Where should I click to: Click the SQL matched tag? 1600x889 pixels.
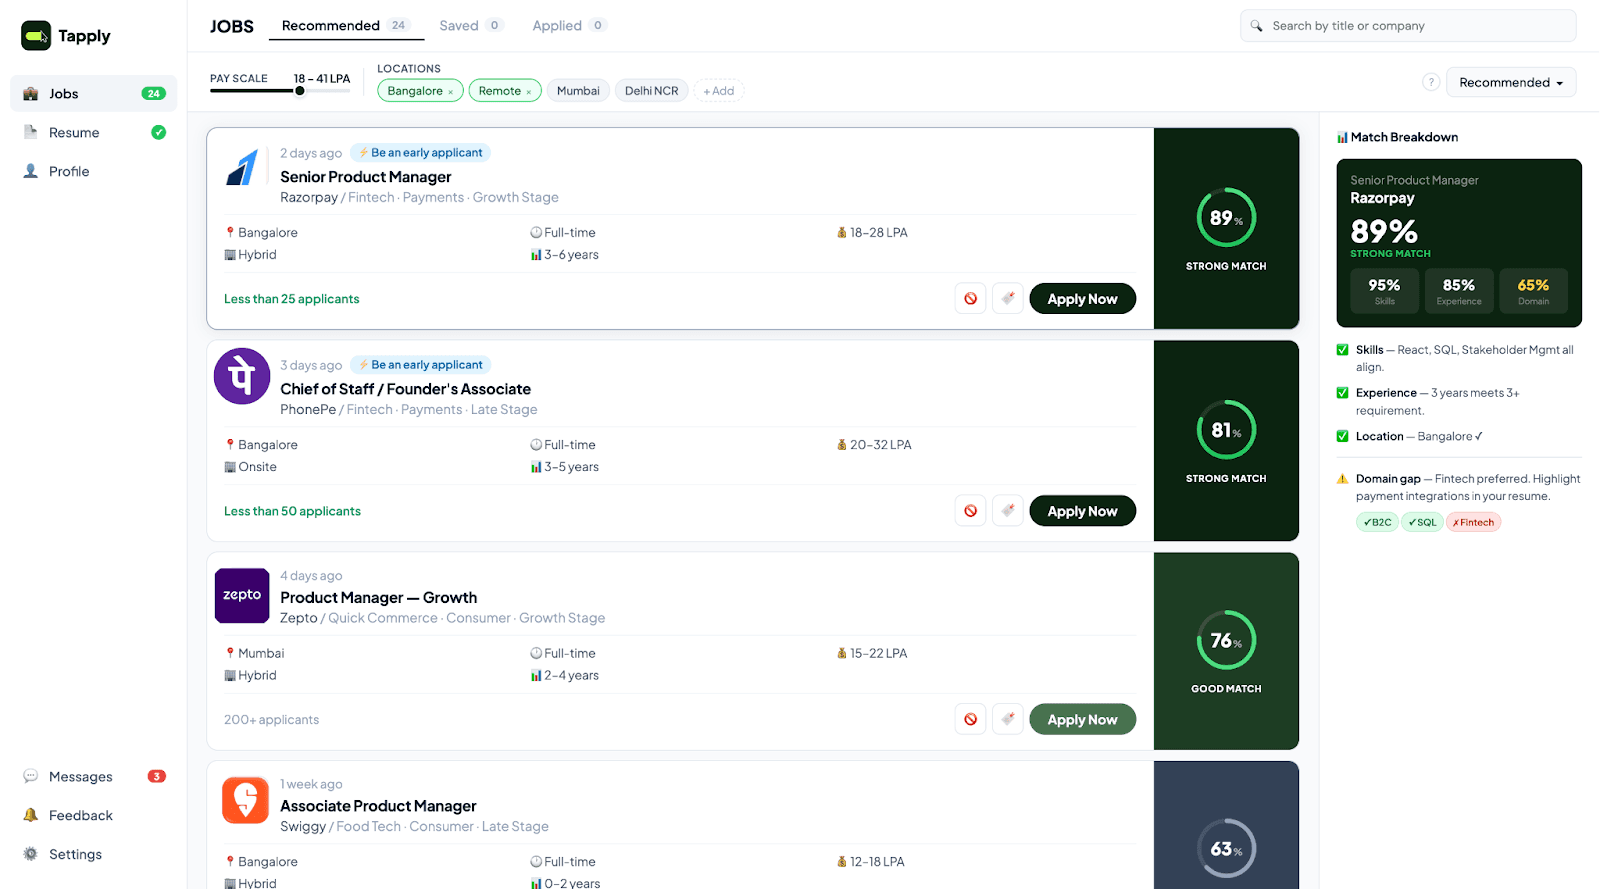click(1422, 522)
